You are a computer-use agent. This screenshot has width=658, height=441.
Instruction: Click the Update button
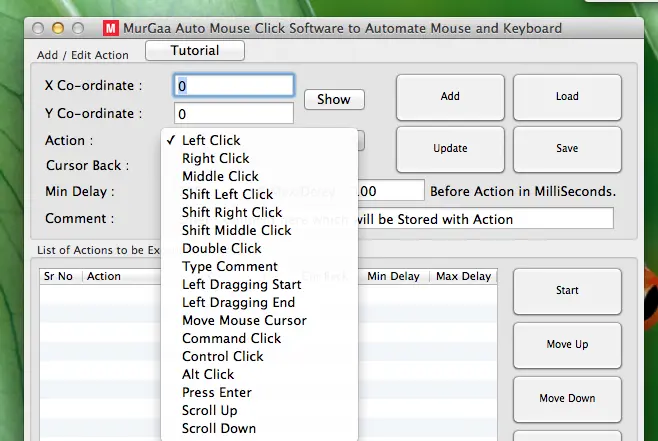pyautogui.click(x=450, y=149)
